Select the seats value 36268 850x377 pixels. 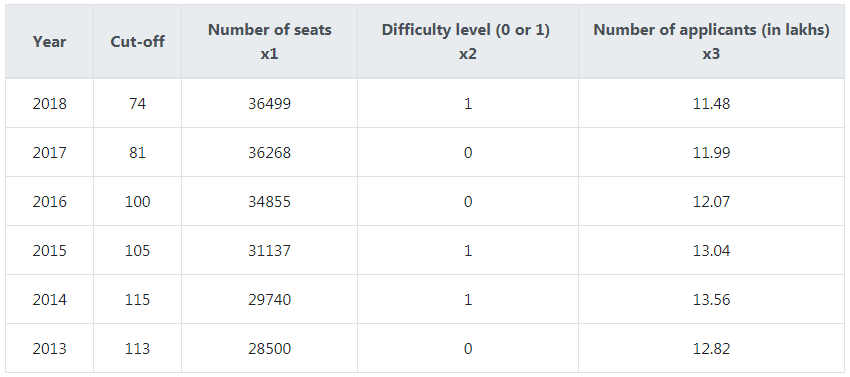[269, 153]
